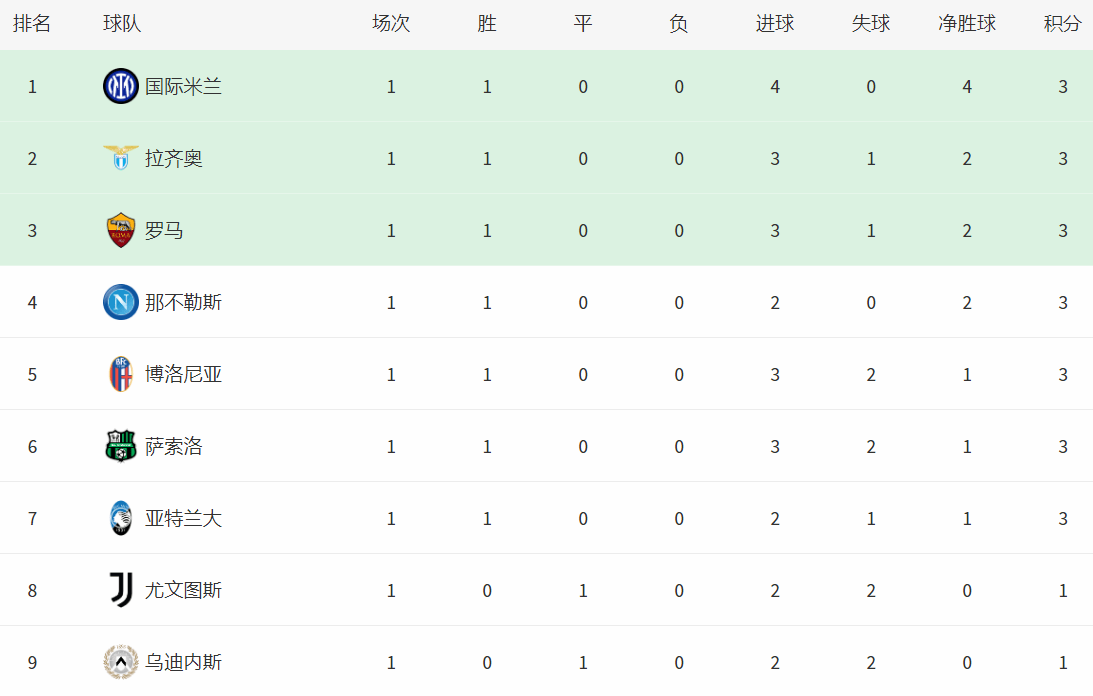
Task: Click the Inter Milan club crest
Action: [121, 86]
